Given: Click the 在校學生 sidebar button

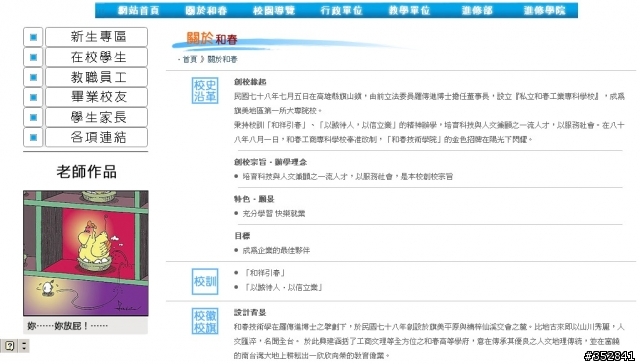Looking at the screenshot, I should click(x=96, y=57).
